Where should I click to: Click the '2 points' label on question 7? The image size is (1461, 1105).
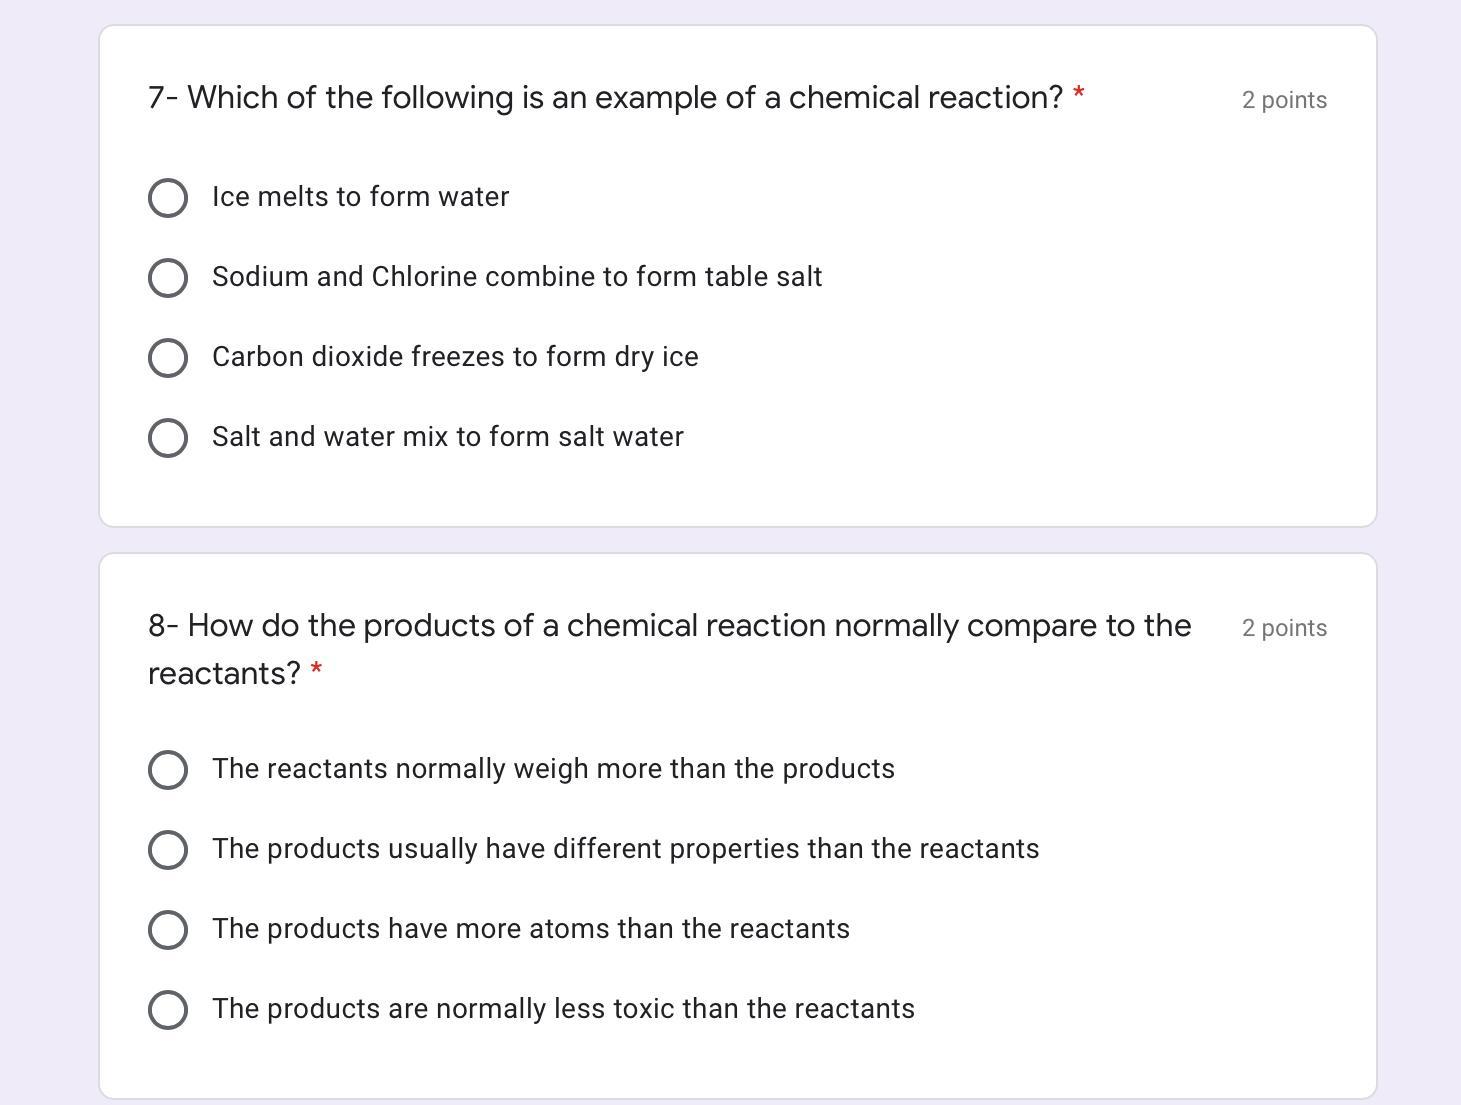1284,100
